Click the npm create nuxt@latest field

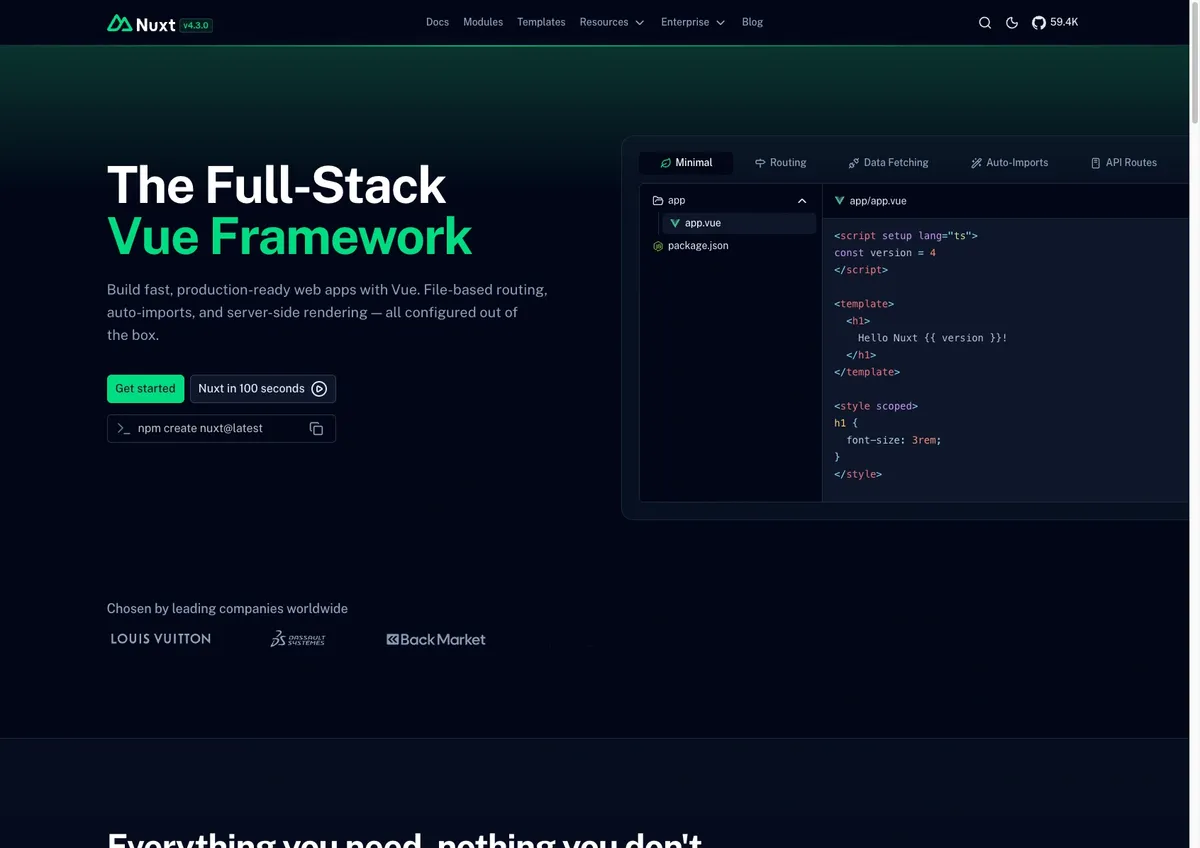221,428
